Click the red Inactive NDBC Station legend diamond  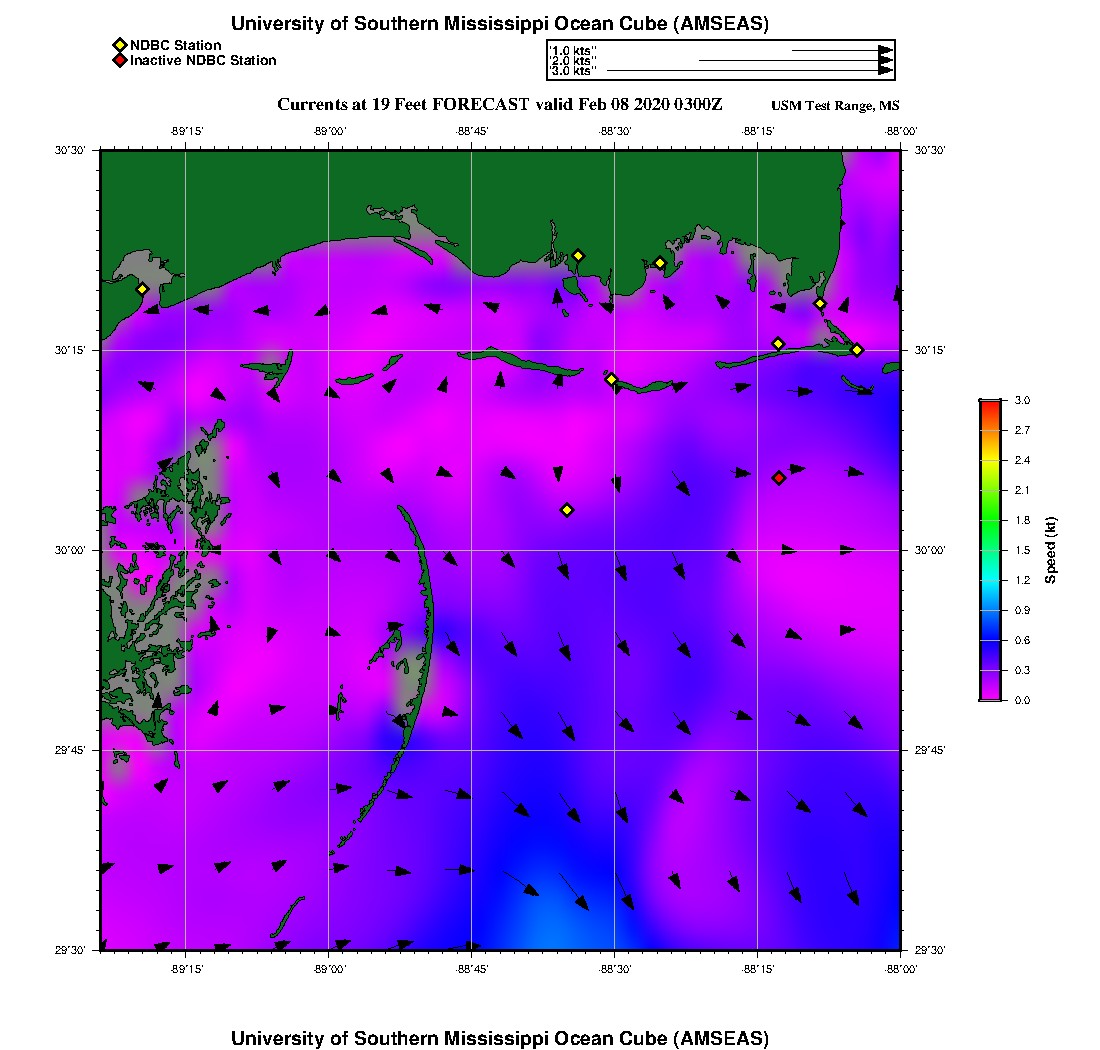click(x=119, y=60)
